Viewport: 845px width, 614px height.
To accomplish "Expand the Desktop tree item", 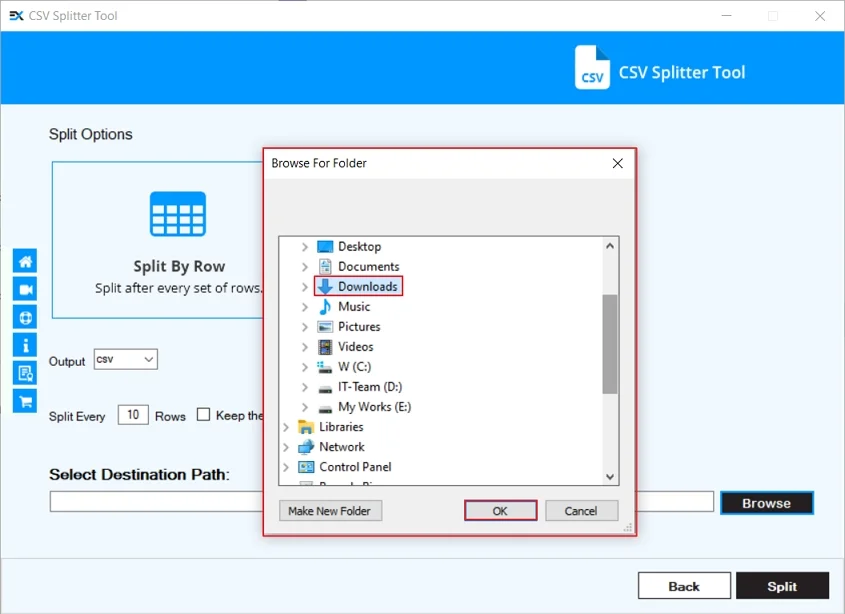I will pyautogui.click(x=305, y=246).
